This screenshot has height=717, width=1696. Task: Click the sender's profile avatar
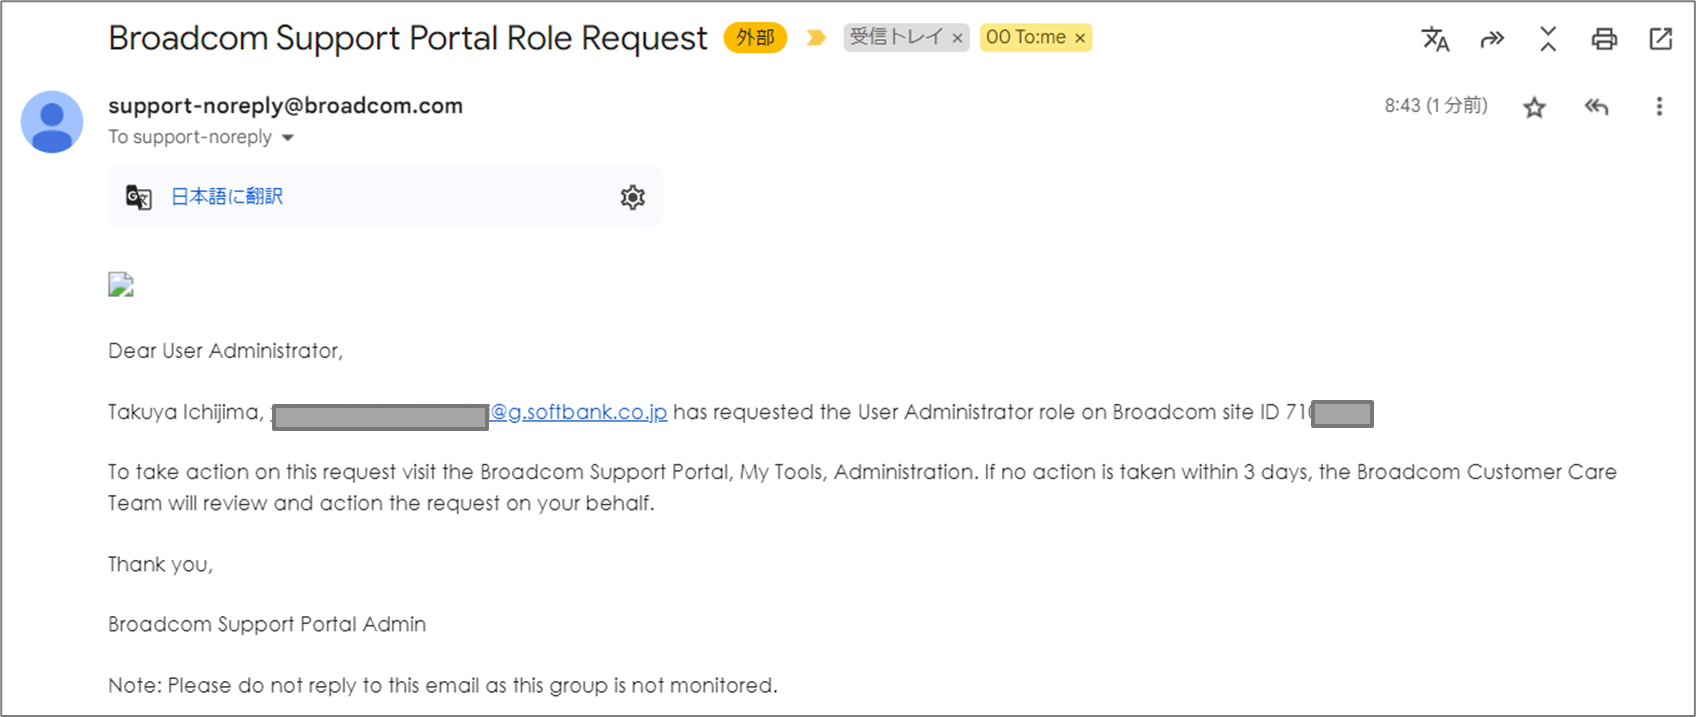52,122
